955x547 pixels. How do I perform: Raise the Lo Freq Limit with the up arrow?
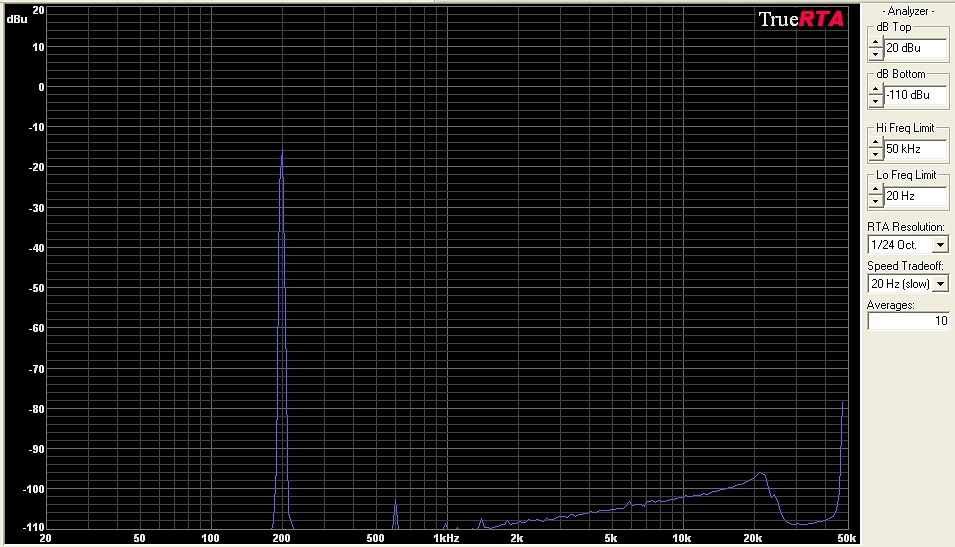point(876,190)
